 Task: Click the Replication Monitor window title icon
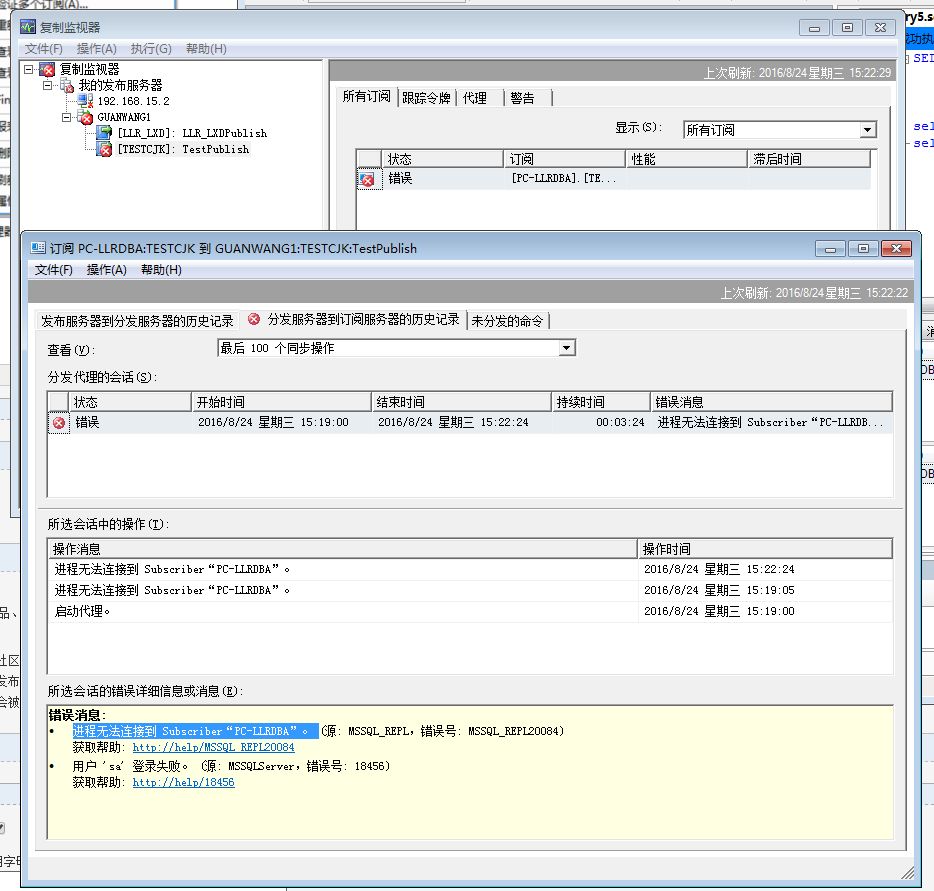[27, 27]
